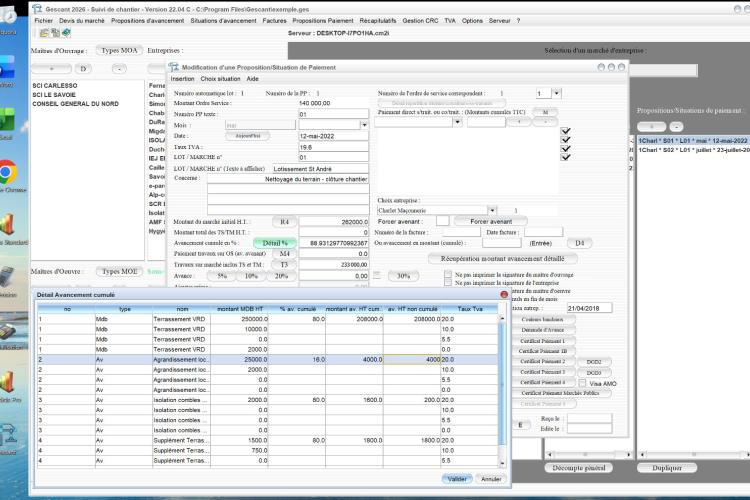
Task: Select the 1Charl S02 L01 juillet proposition row
Action: [694, 150]
